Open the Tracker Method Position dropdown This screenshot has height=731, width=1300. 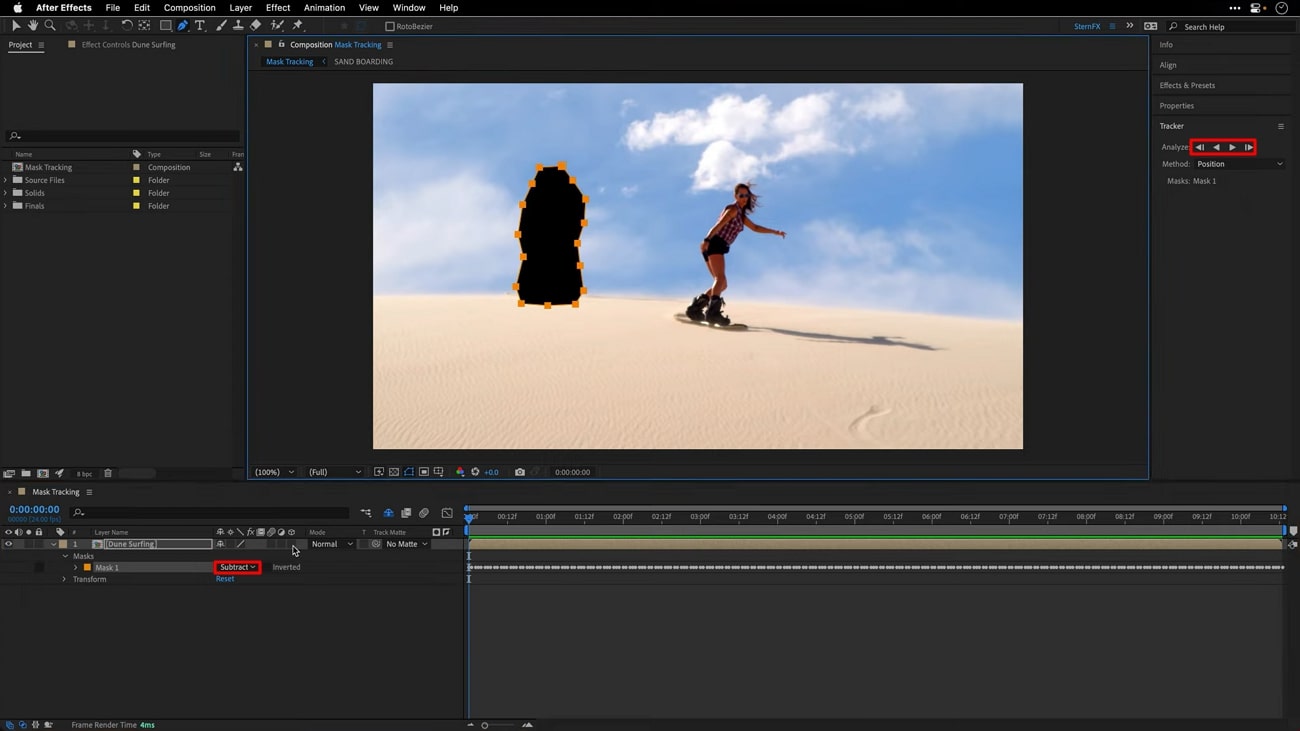1239,164
